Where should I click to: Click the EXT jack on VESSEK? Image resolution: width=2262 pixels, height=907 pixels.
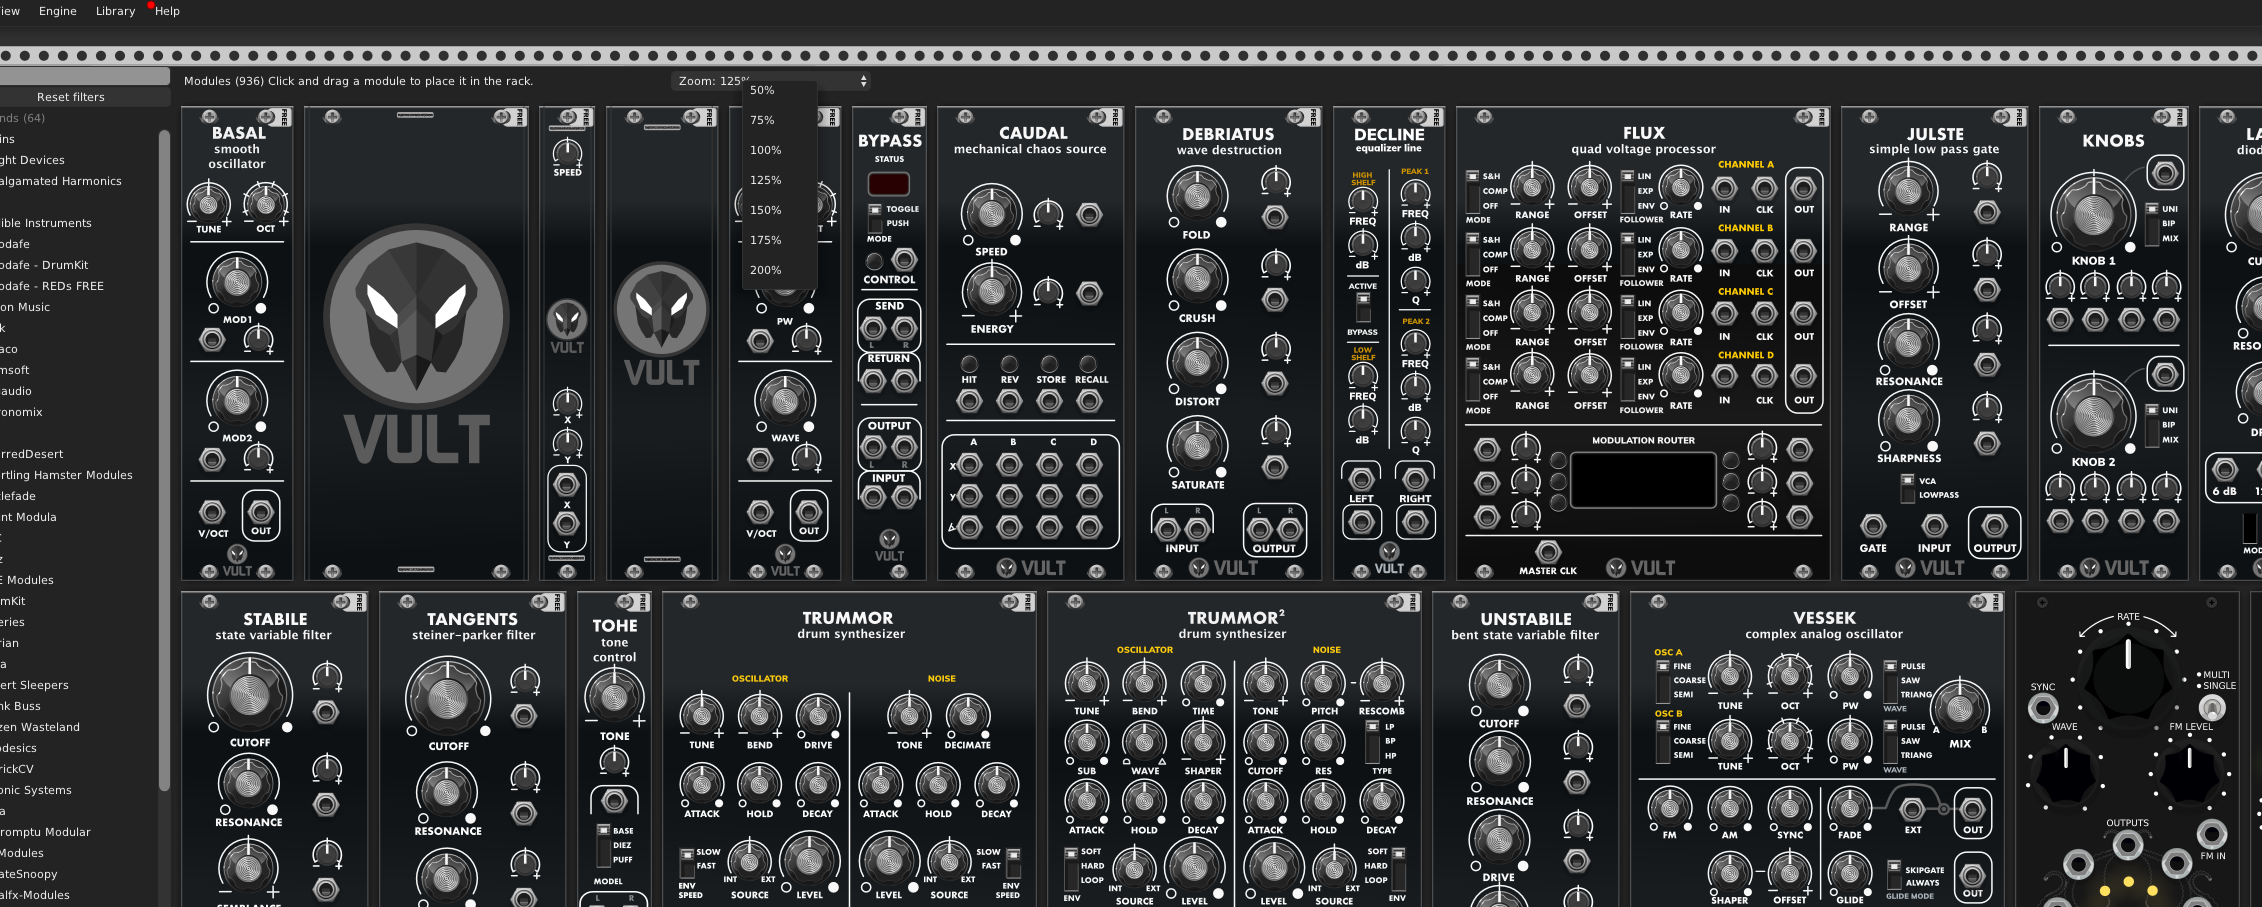pyautogui.click(x=1912, y=809)
